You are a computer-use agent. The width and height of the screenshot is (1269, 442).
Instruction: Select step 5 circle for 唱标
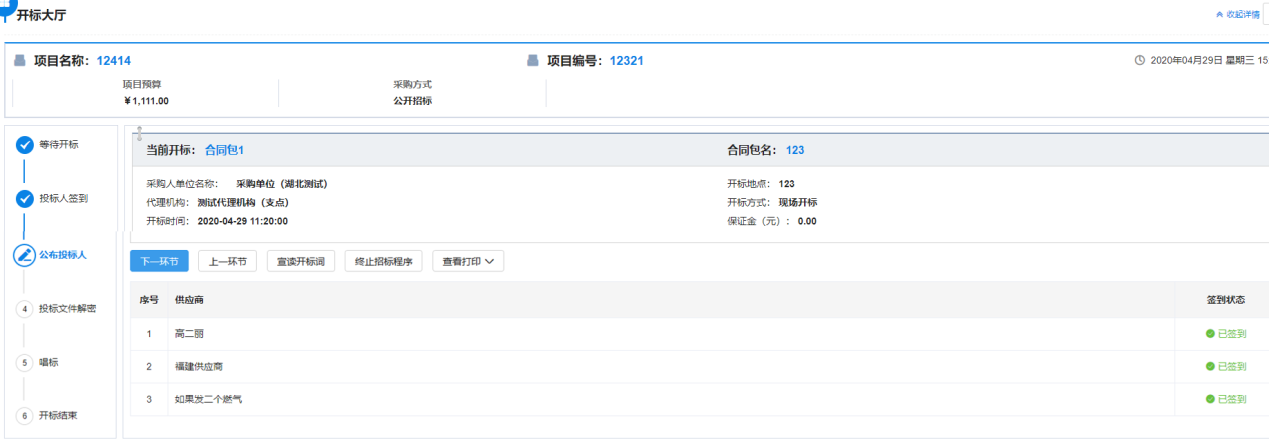pyautogui.click(x=25, y=363)
